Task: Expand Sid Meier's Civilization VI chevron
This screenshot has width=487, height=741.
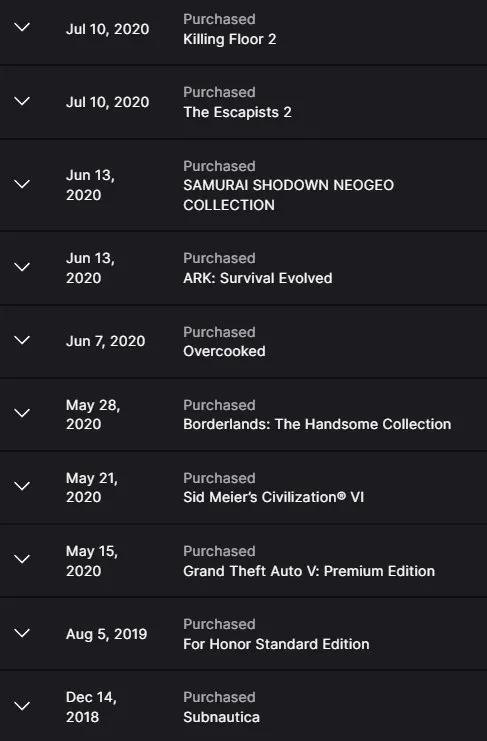Action: point(22,486)
